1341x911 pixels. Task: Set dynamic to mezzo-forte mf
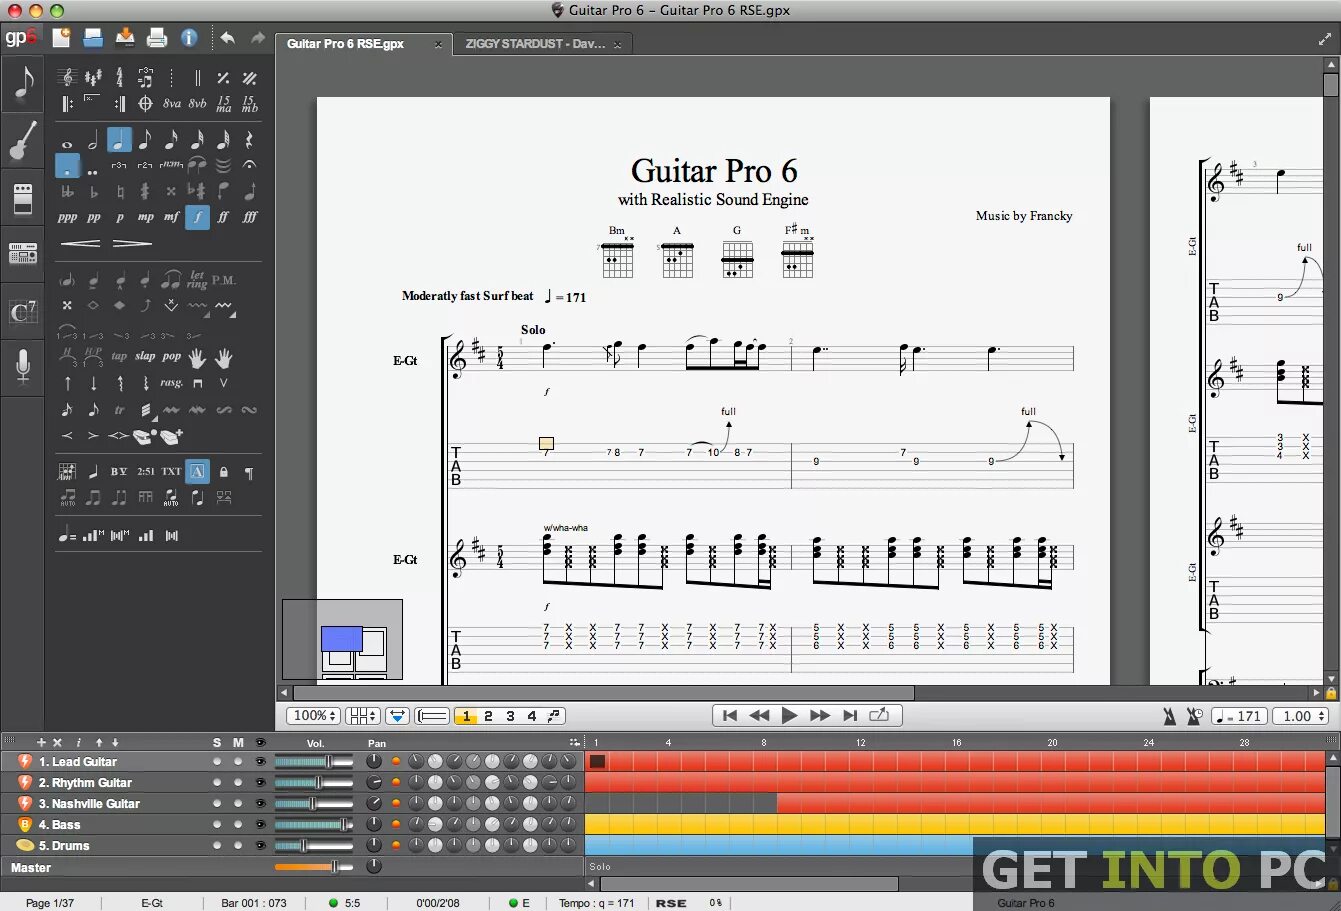coord(172,217)
